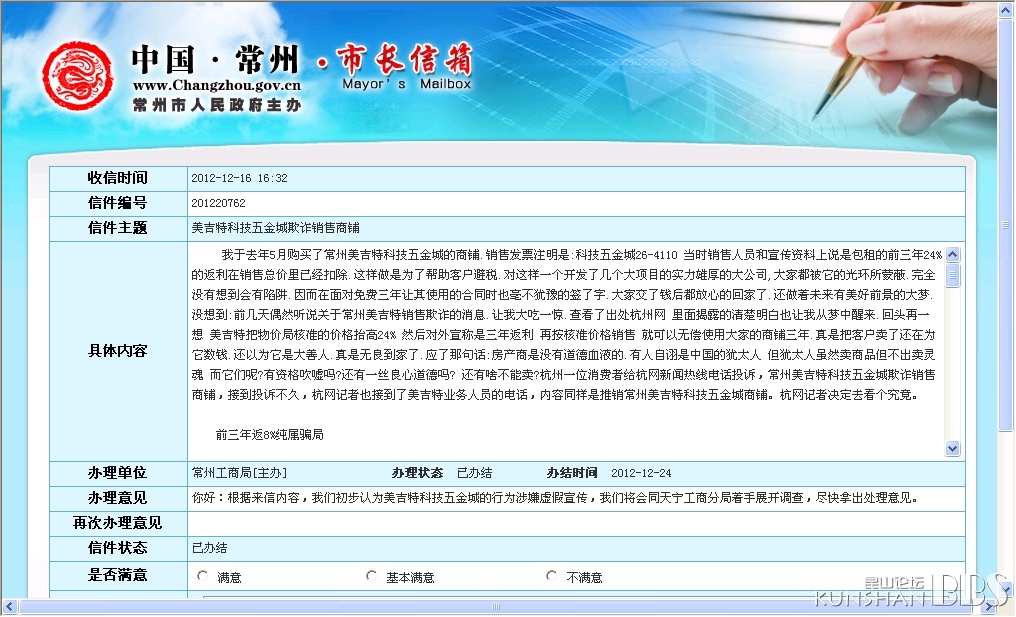Click the page horizontal scrollbar thumb
This screenshot has width=1016, height=617.
click(x=496, y=607)
